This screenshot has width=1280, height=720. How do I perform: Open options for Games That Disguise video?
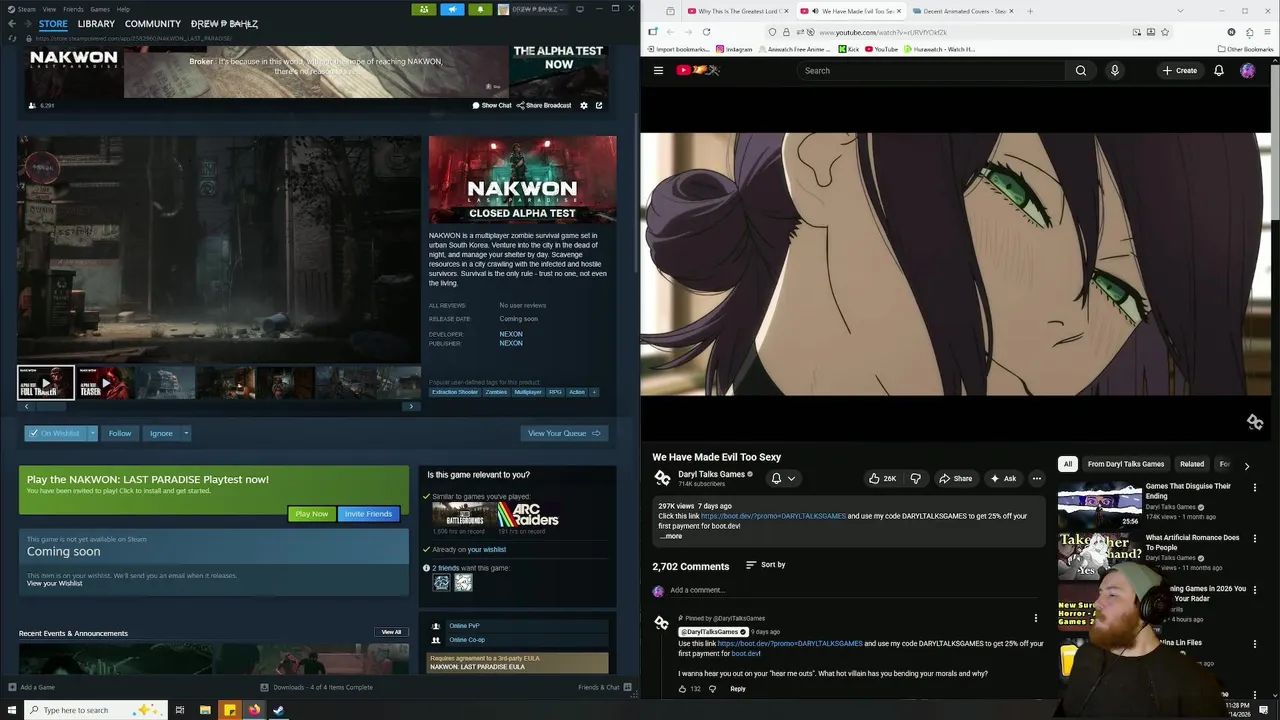[1255, 488]
